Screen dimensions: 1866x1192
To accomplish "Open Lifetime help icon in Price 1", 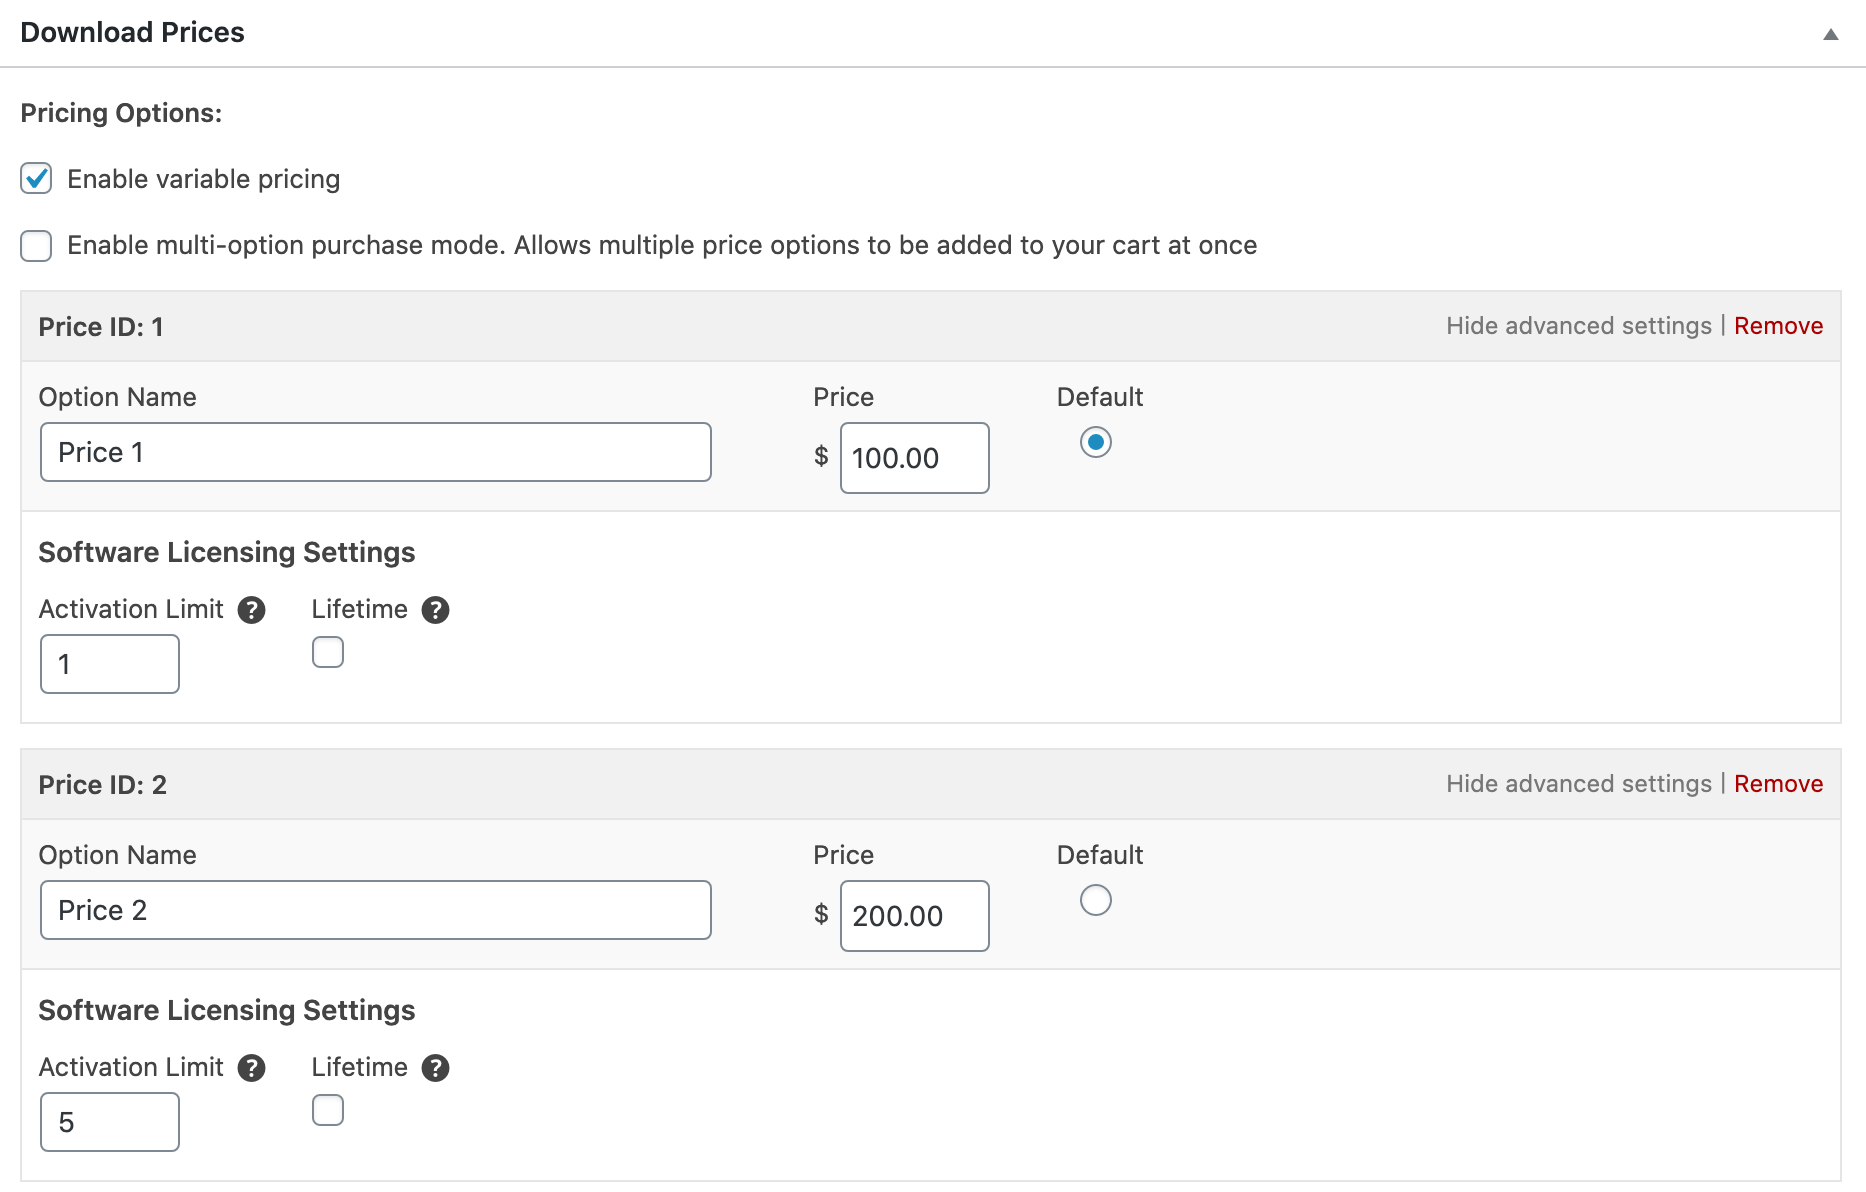I will click(435, 610).
